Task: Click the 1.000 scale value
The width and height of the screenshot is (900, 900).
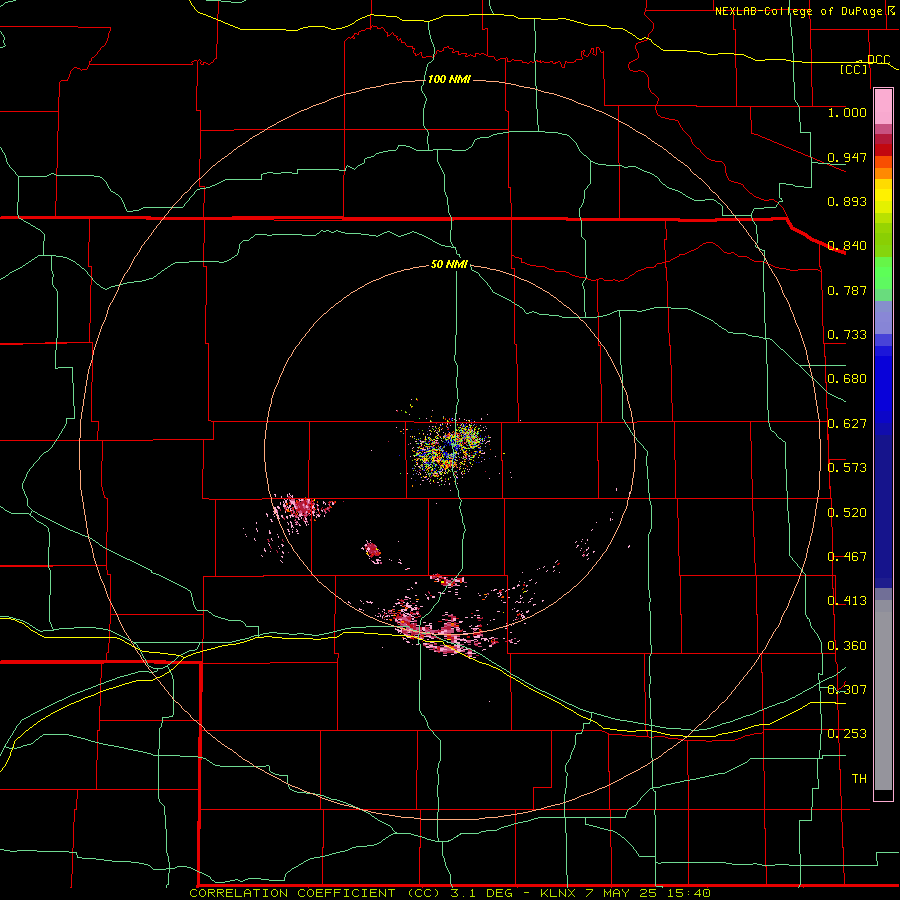Action: pos(847,112)
